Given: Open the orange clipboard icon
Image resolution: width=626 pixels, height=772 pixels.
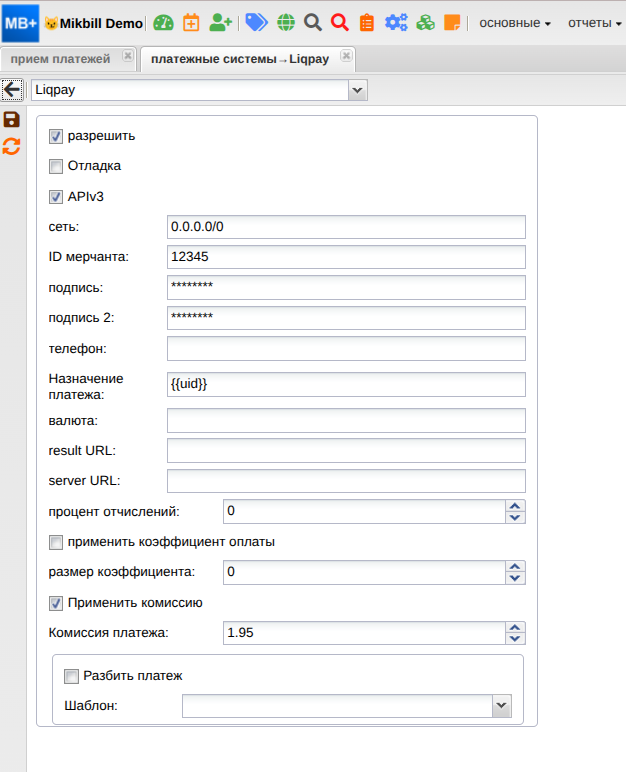Looking at the screenshot, I should pos(367,23).
